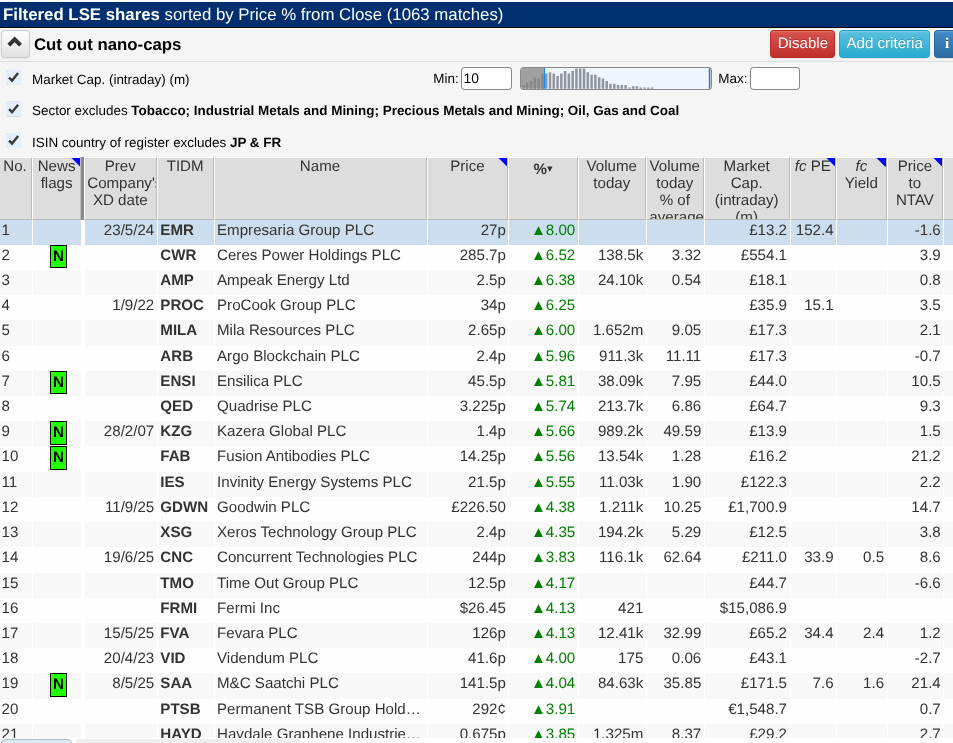Image resolution: width=953 pixels, height=743 pixels.
Task: Click the Add criteria button
Action: (884, 44)
